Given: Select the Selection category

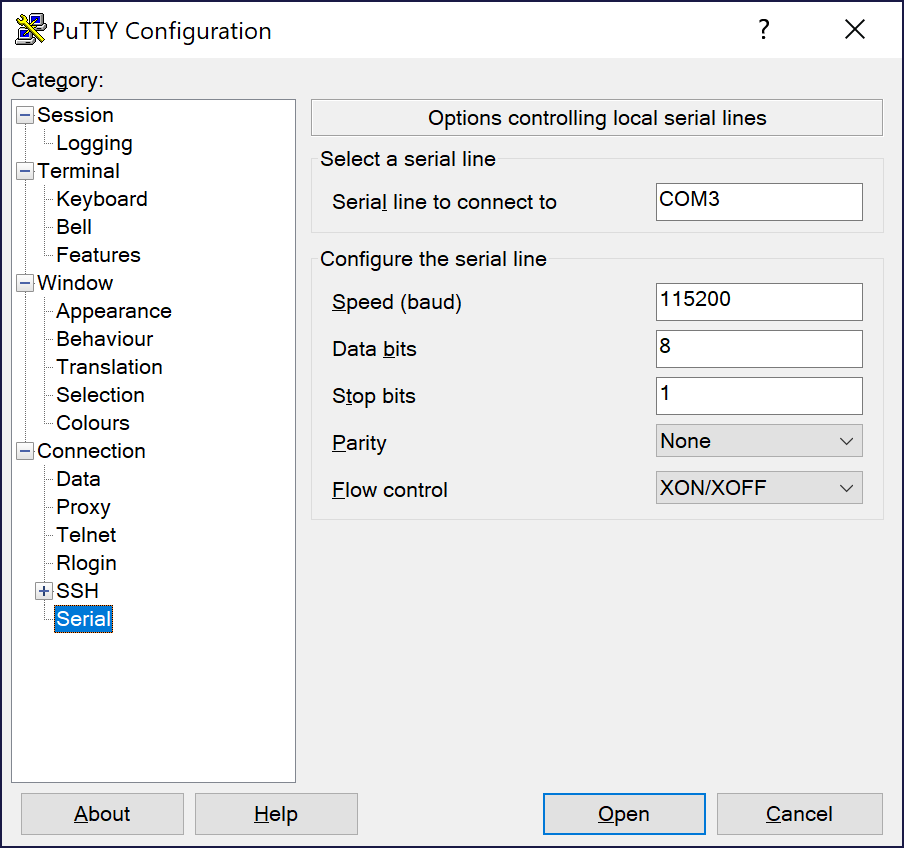Looking at the screenshot, I should (x=100, y=395).
